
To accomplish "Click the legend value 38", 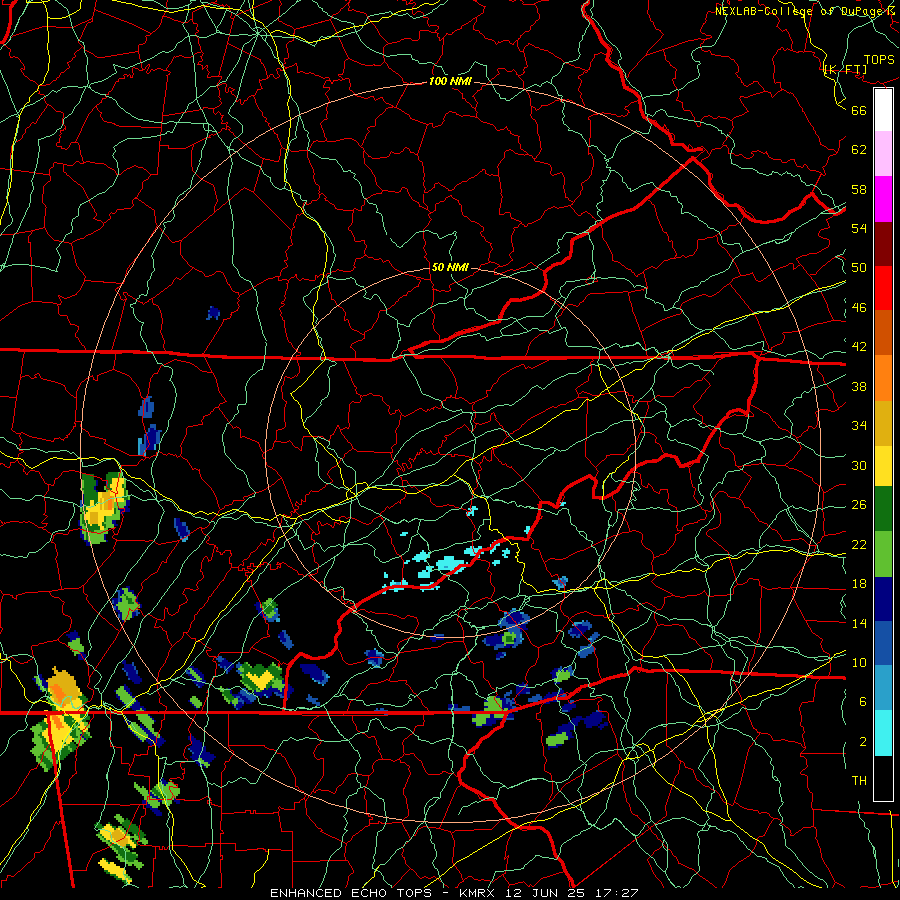I will click(x=859, y=386).
